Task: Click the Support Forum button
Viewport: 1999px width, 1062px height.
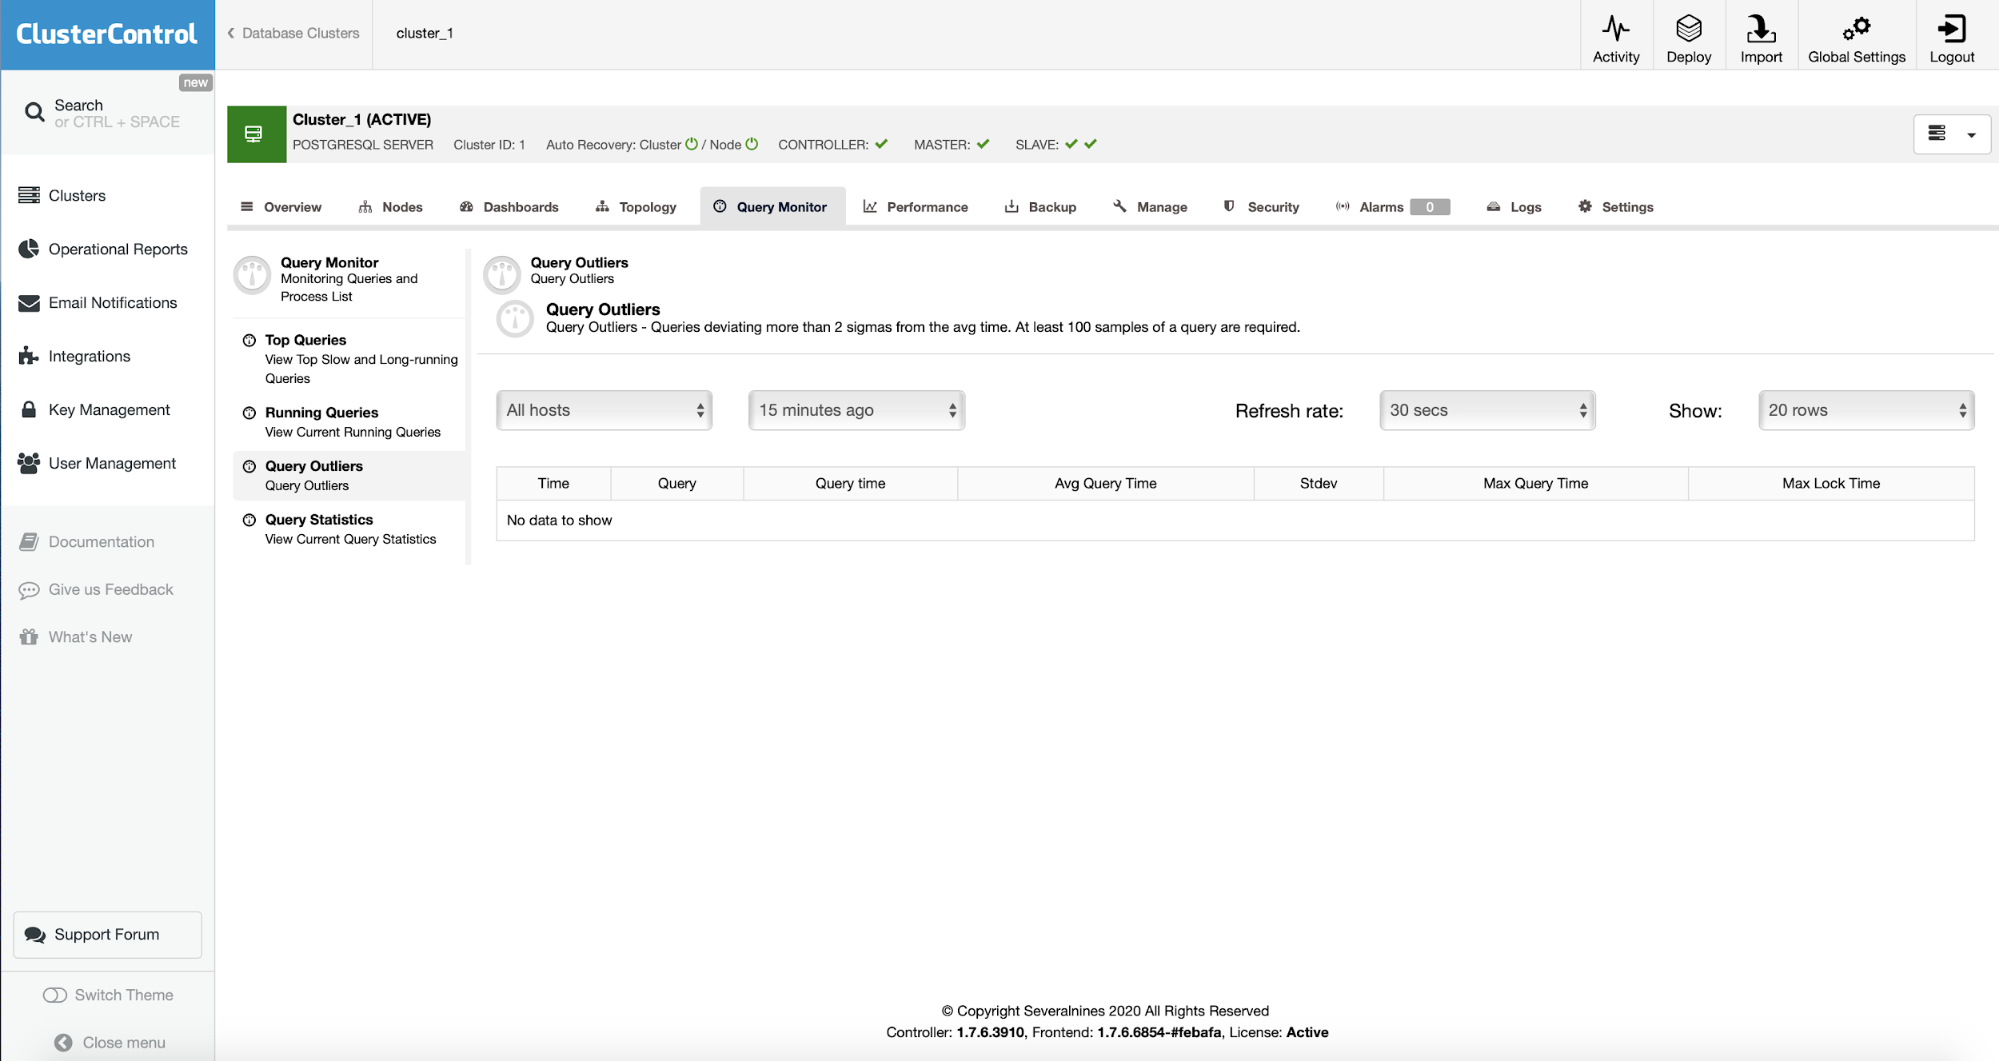Action: pos(107,934)
